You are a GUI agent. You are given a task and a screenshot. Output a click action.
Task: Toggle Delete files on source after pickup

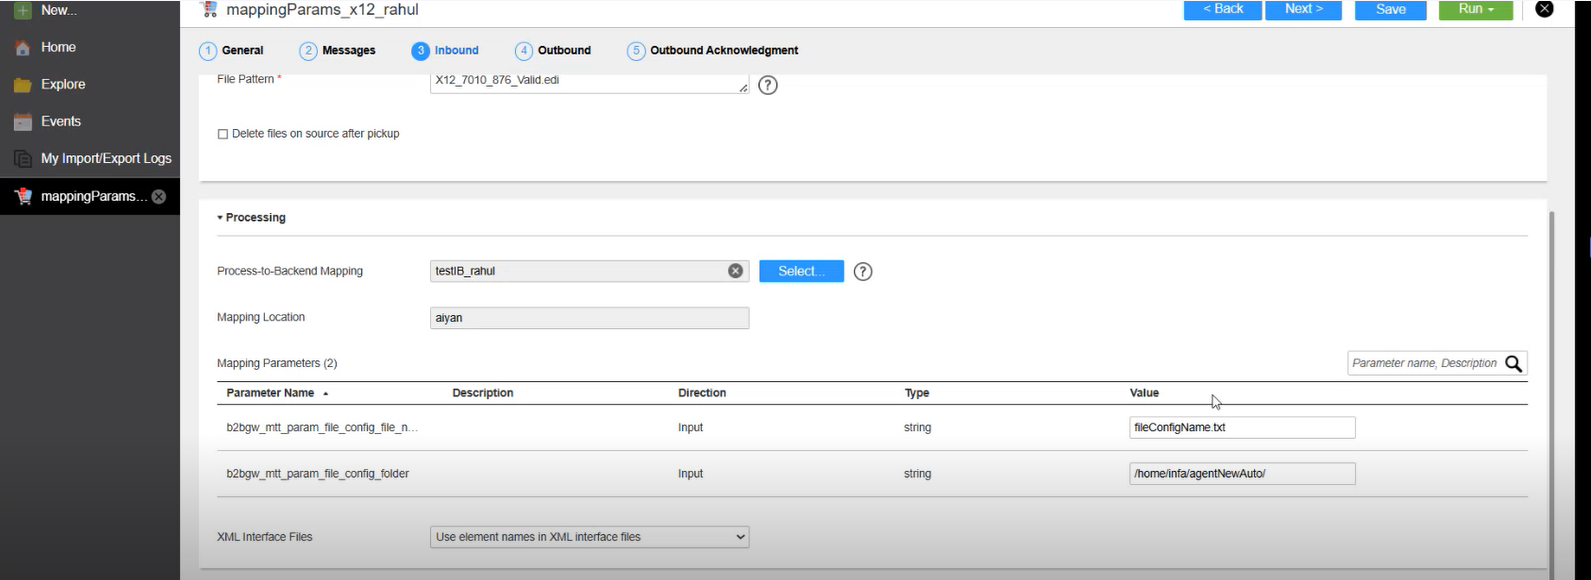[x=223, y=134]
